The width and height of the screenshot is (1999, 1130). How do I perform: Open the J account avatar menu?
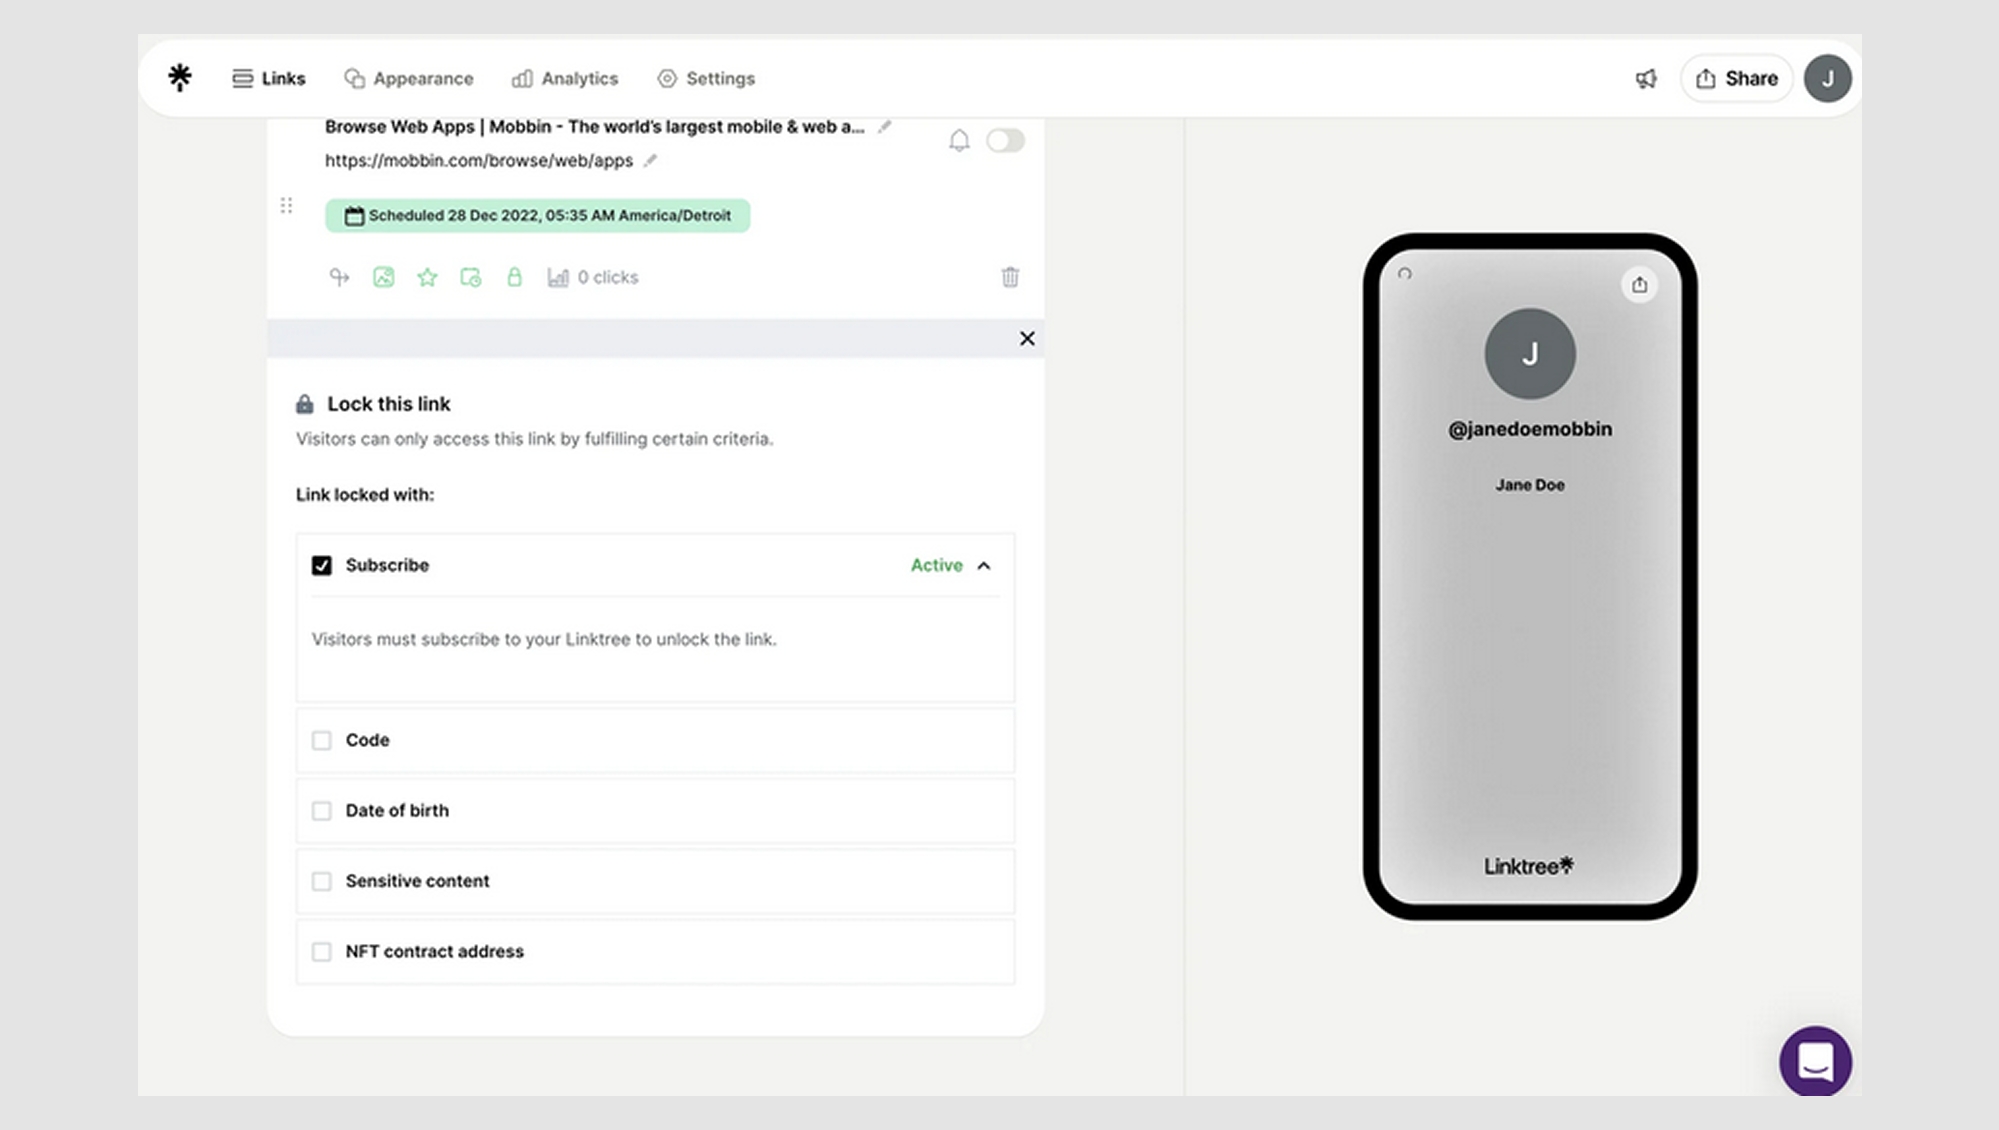point(1828,78)
